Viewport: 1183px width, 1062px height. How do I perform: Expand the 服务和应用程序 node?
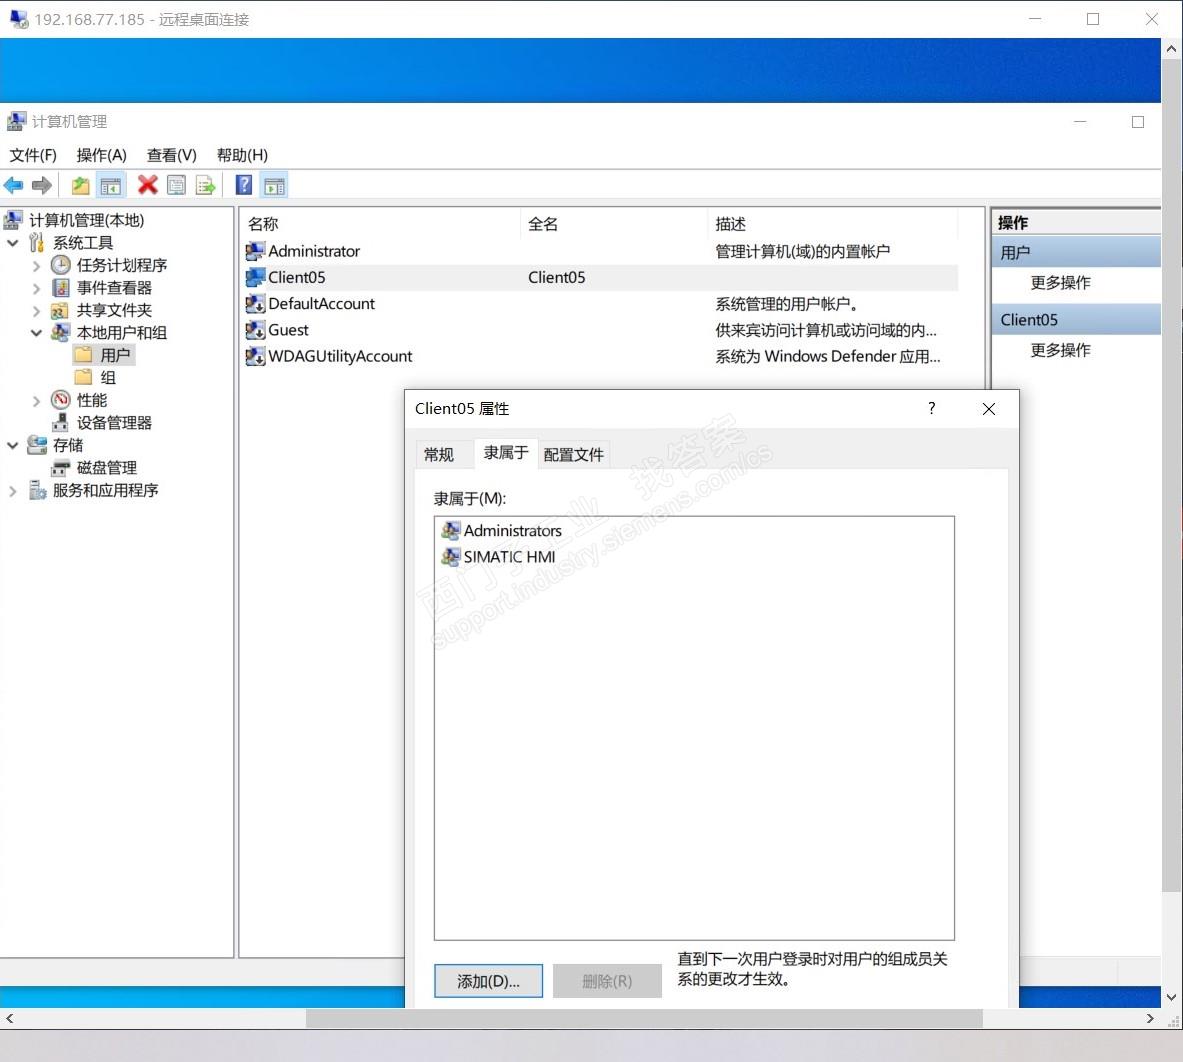[13, 491]
